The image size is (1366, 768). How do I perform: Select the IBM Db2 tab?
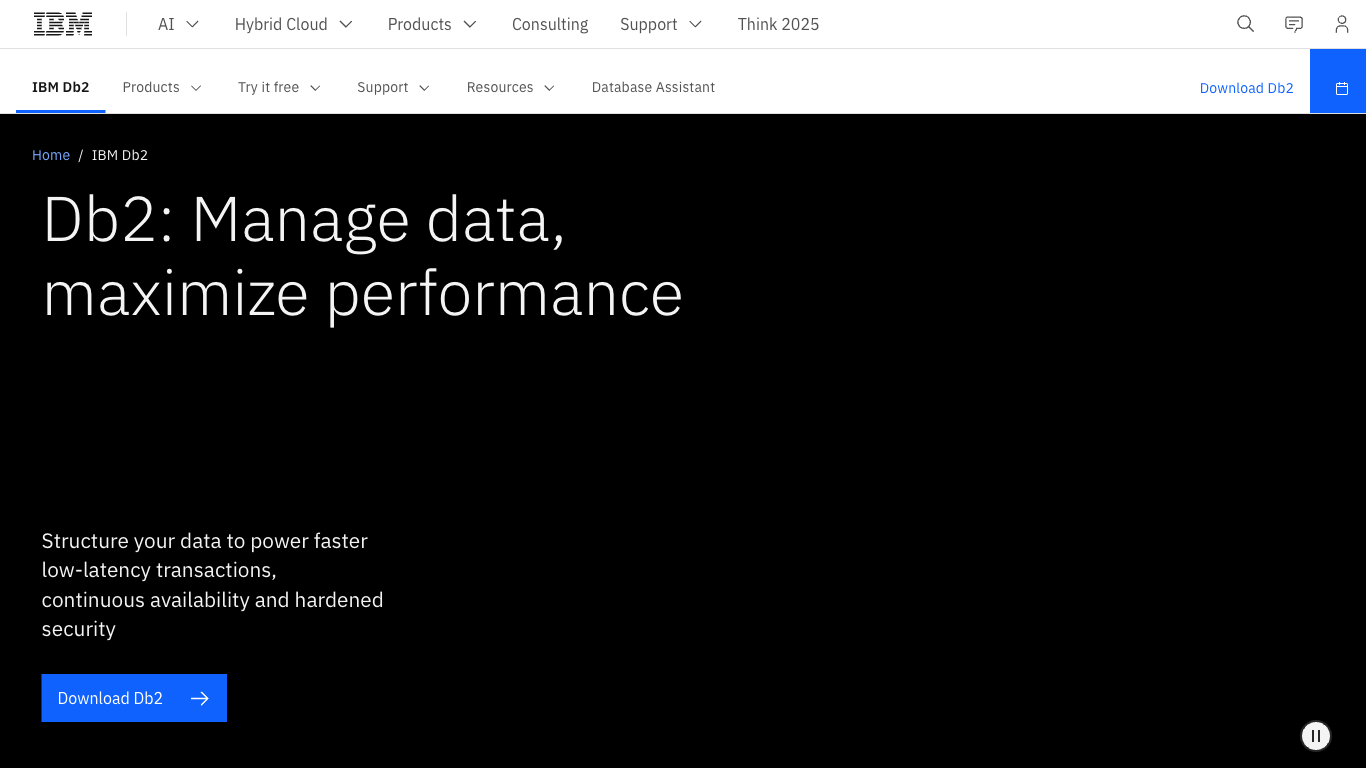click(60, 88)
